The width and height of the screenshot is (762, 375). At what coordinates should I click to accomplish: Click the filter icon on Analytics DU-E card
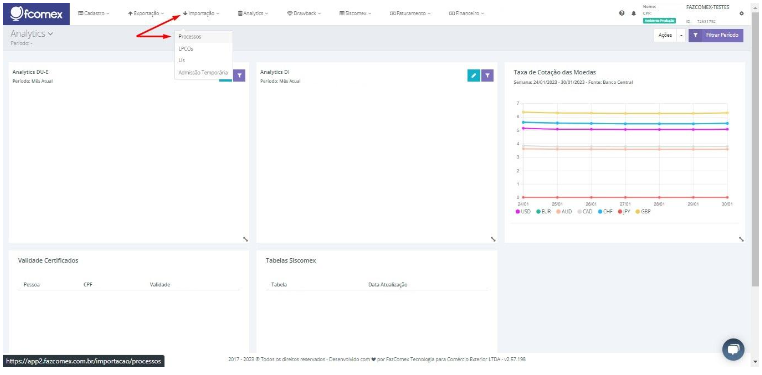239,75
